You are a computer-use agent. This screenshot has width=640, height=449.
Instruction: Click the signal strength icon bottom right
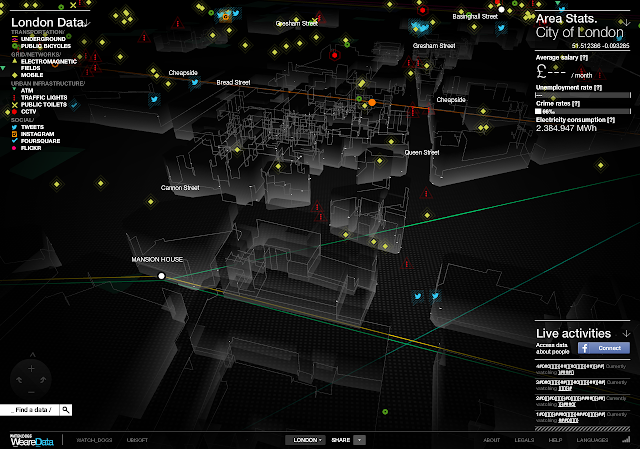pos(626,440)
